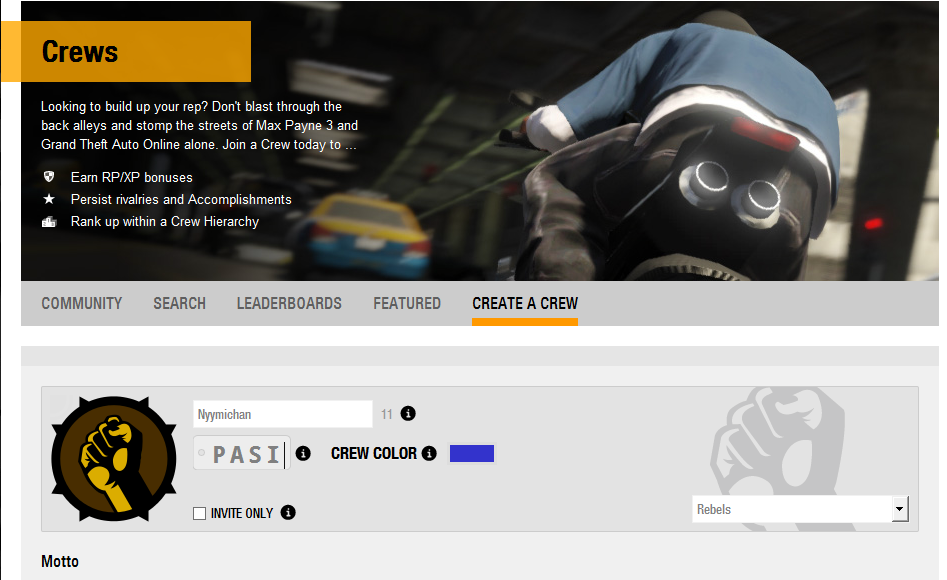Open the Search tab

[x=179, y=303]
